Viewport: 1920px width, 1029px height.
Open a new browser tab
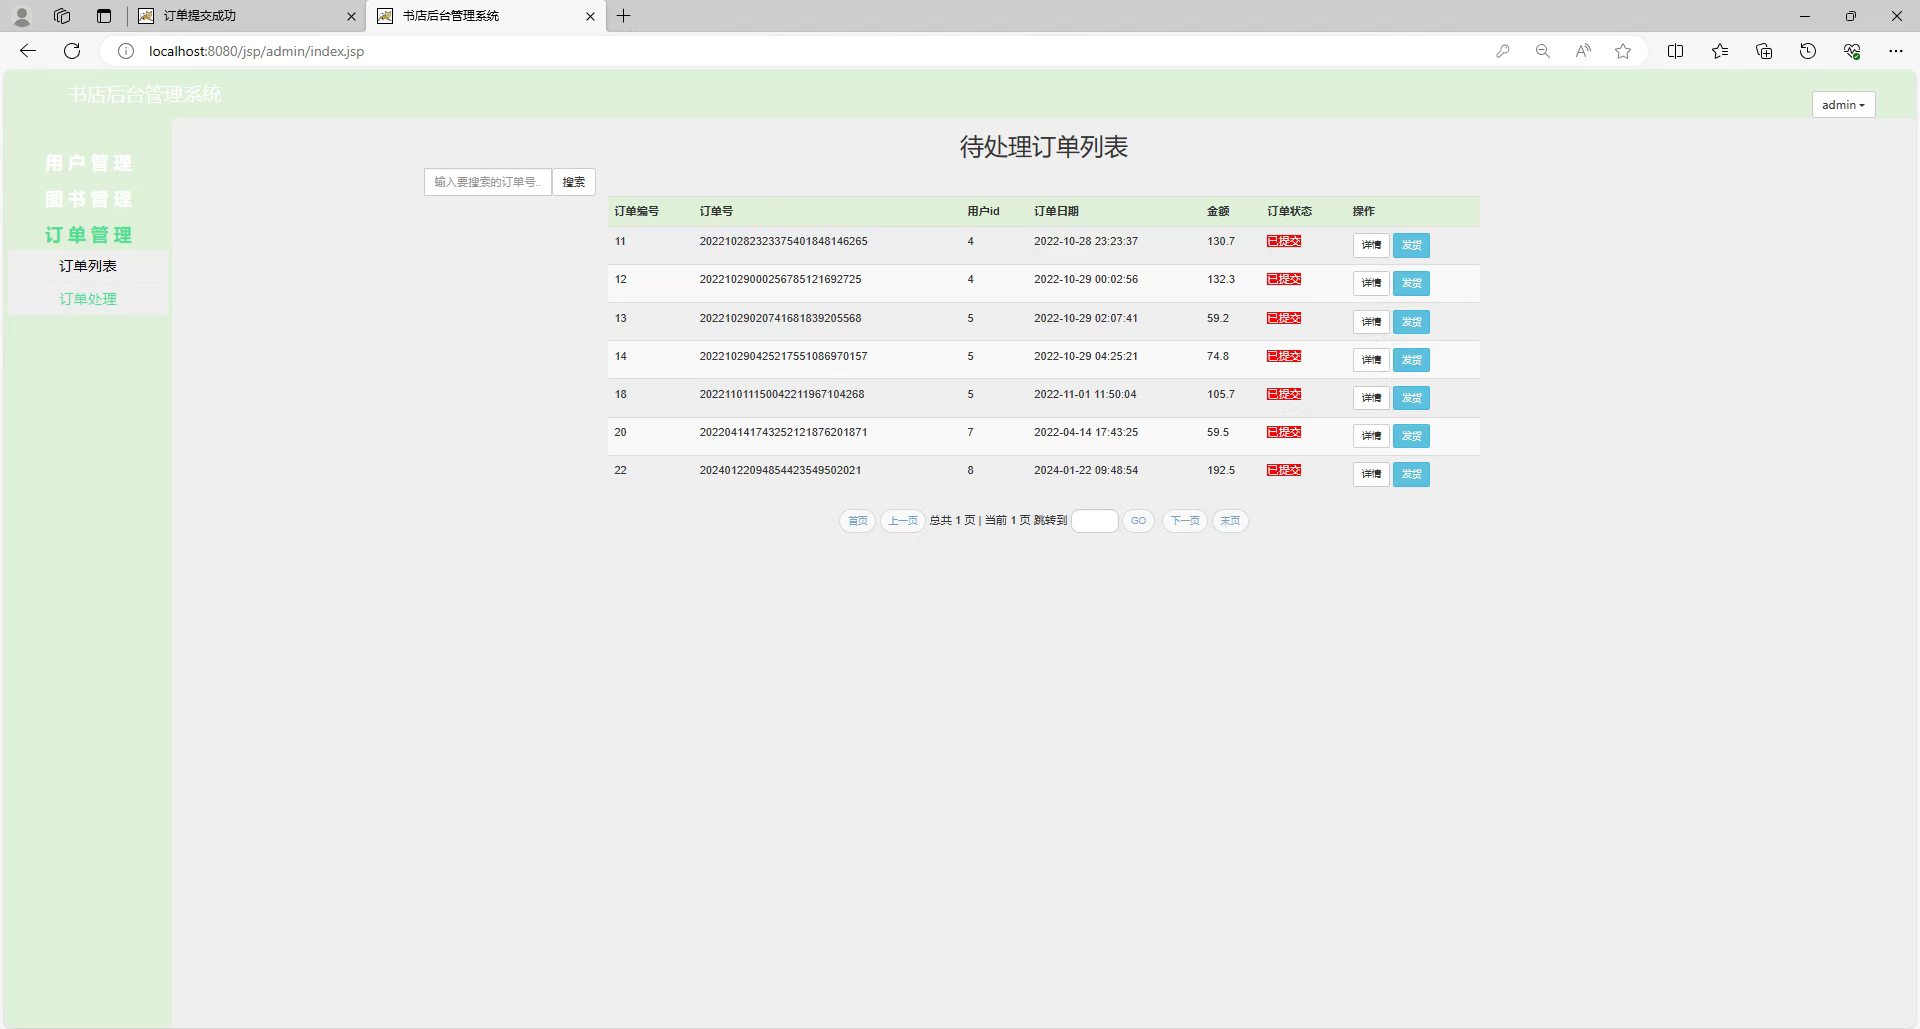[624, 16]
